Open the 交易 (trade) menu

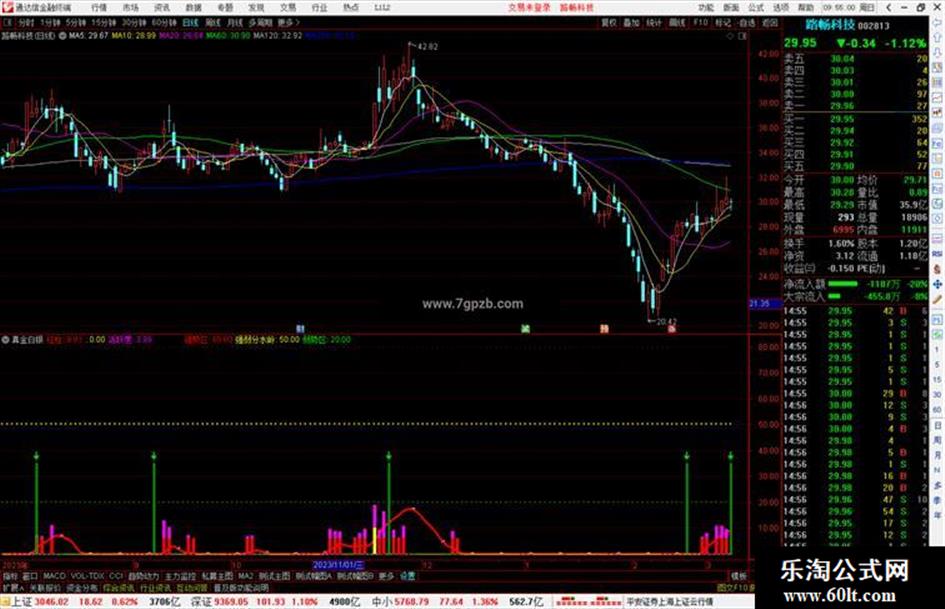coord(287,7)
